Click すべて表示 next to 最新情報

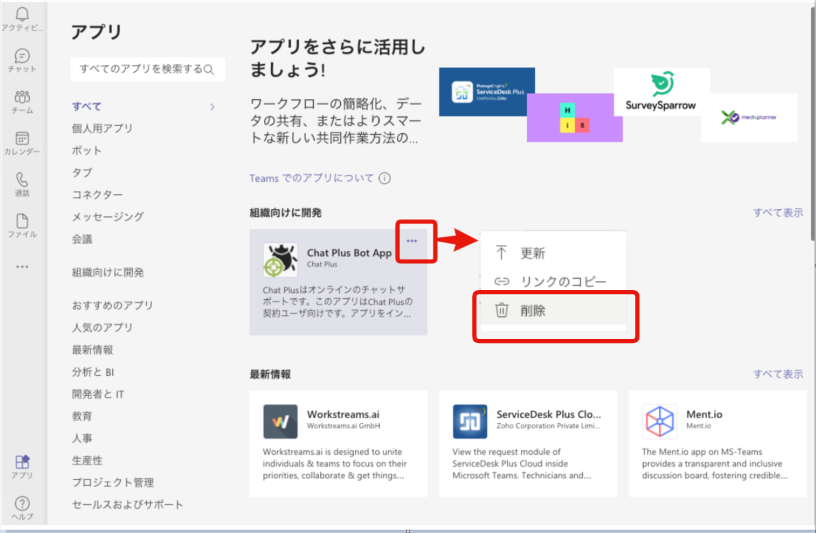pyautogui.click(x=778, y=374)
